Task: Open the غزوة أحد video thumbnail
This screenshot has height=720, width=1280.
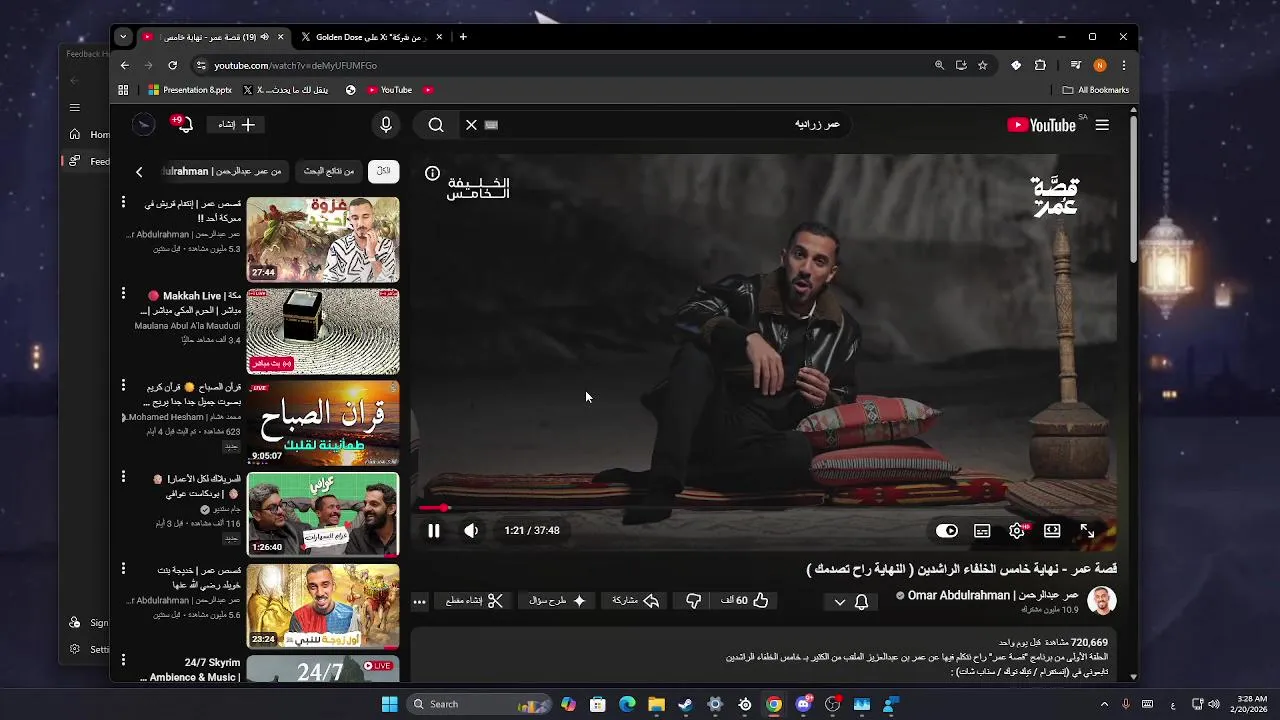Action: coord(323,240)
